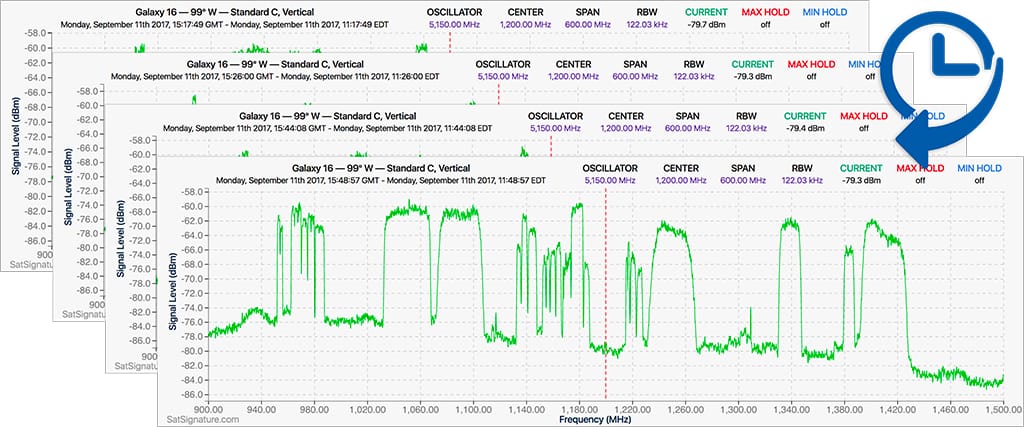1024x427 pixels.
Task: Click the '1,220.00' frequency tick label
Action: click(x=632, y=409)
